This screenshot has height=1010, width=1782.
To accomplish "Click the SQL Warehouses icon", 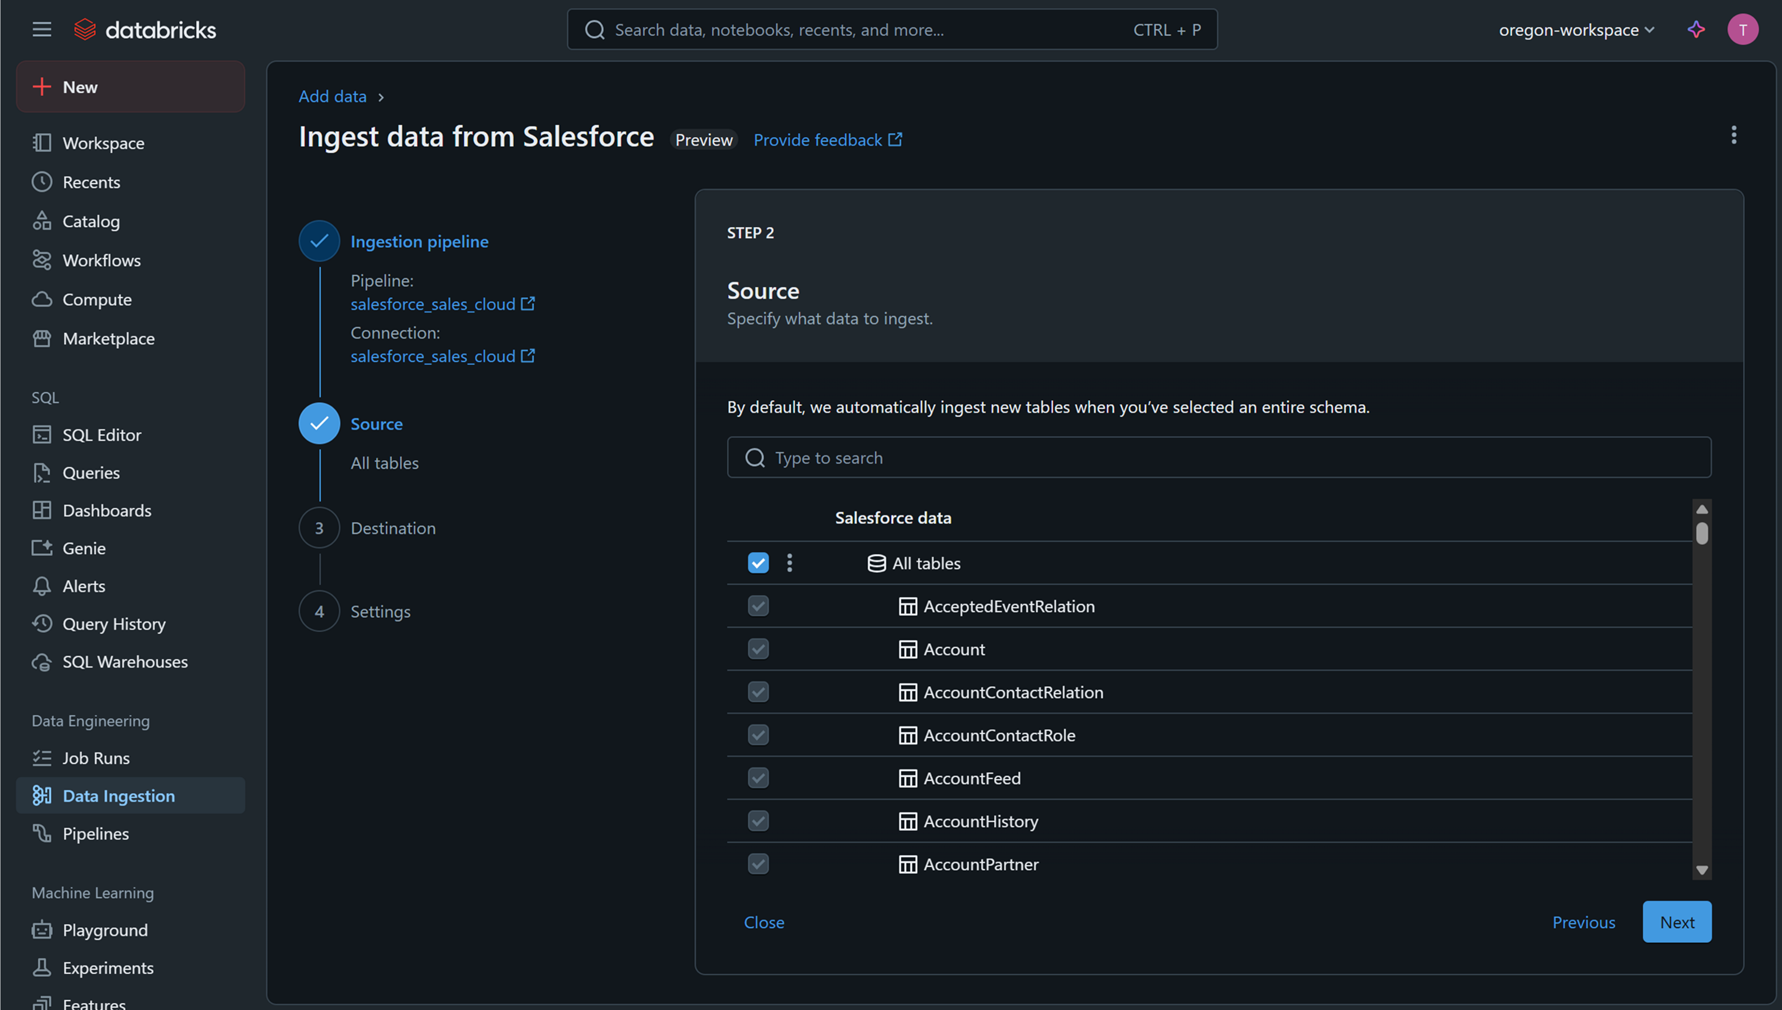I will point(42,662).
